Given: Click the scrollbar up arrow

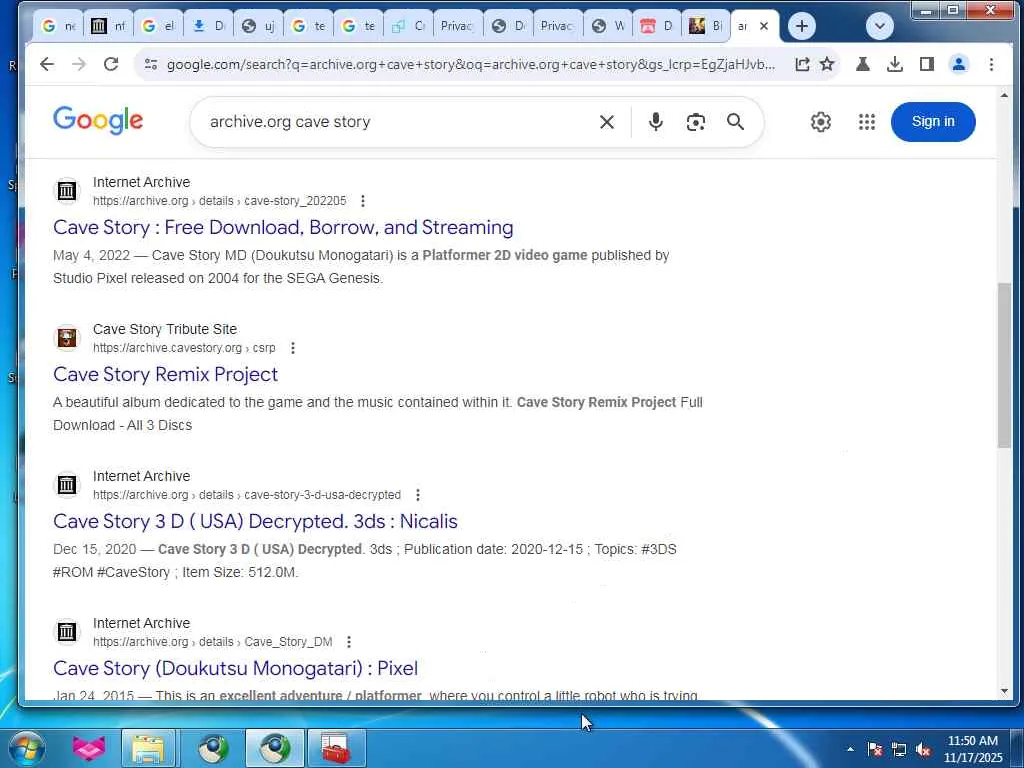Looking at the screenshot, I should (x=1004, y=96).
